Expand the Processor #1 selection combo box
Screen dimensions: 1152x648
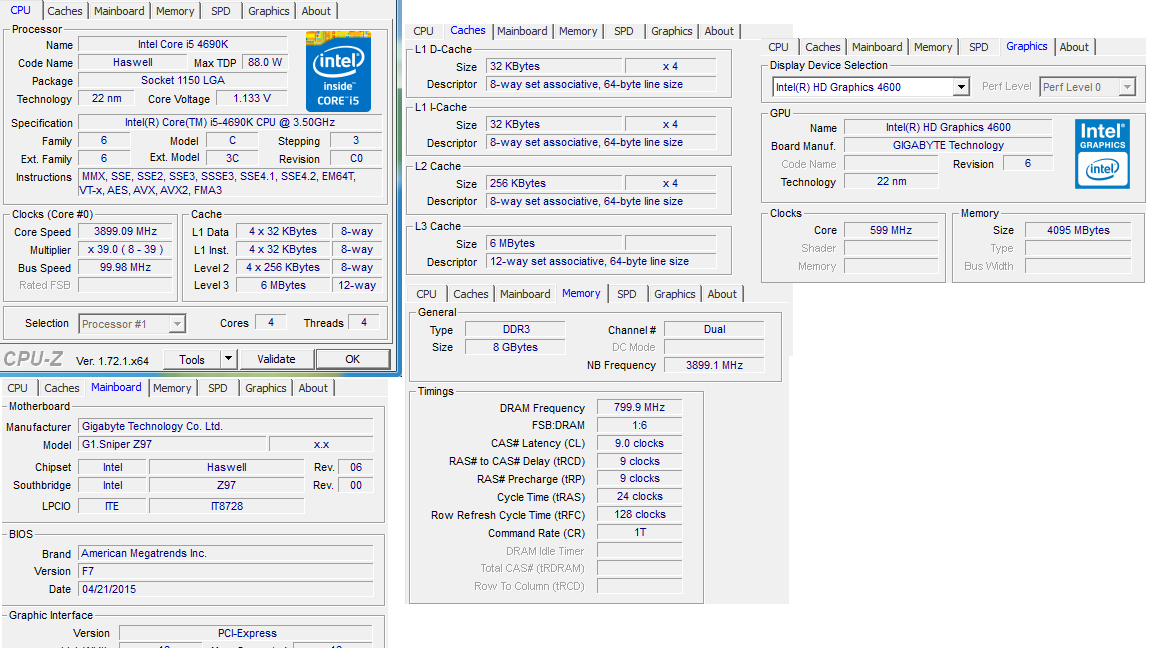pos(177,324)
